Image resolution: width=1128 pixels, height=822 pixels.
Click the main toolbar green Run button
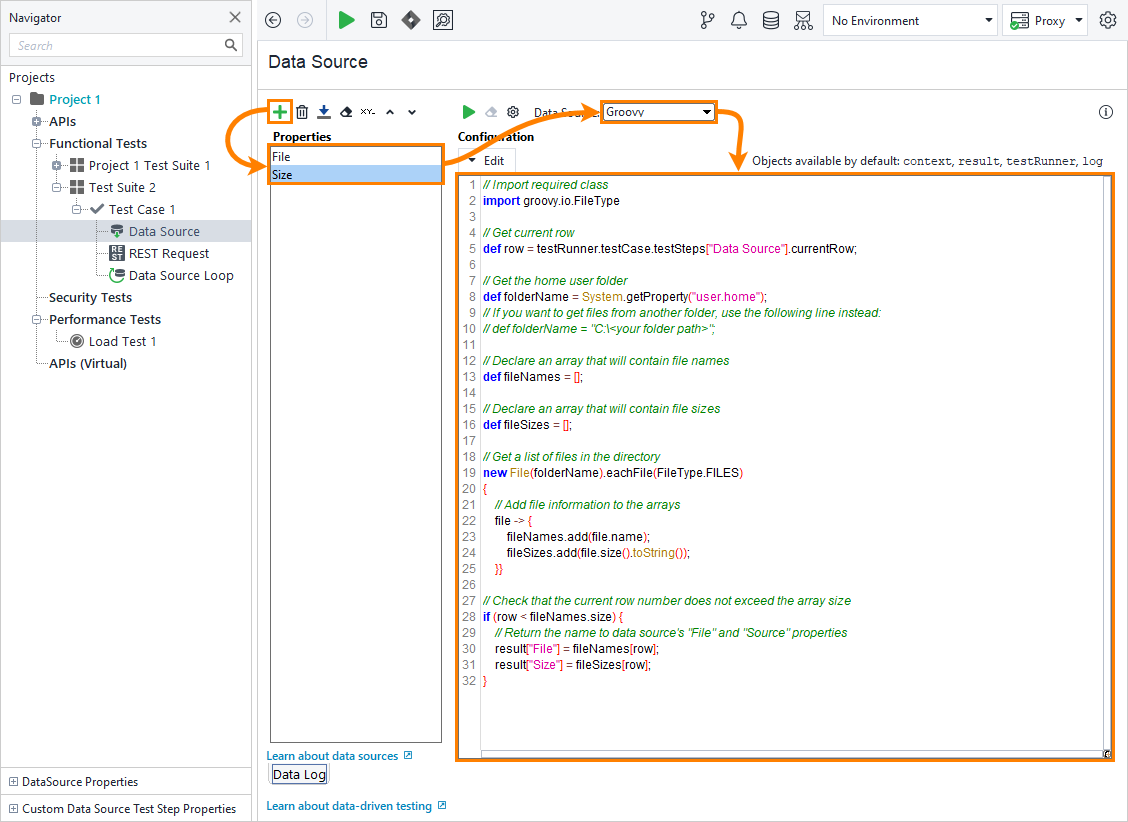pos(346,20)
